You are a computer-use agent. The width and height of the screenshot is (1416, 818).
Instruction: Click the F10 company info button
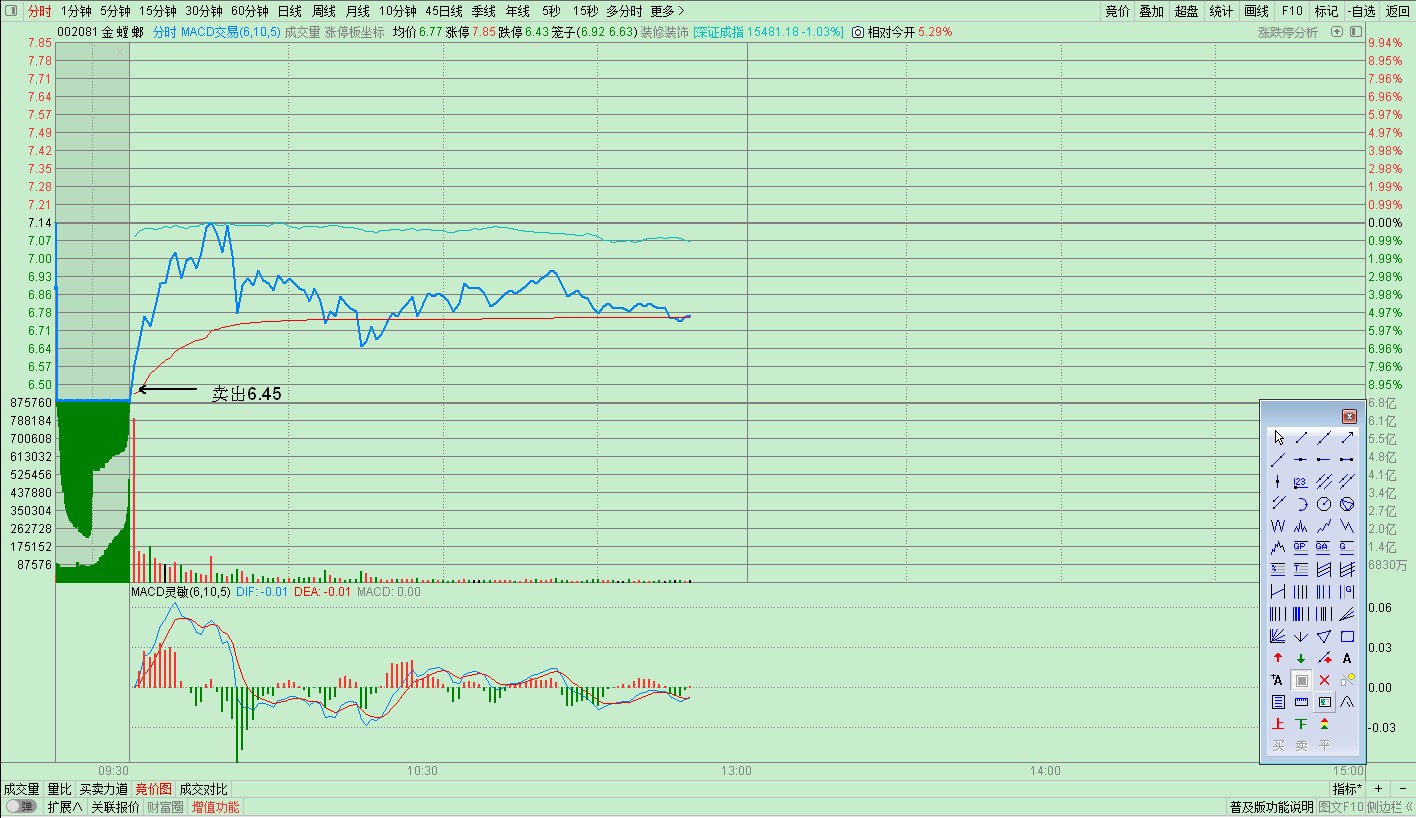(x=1292, y=11)
